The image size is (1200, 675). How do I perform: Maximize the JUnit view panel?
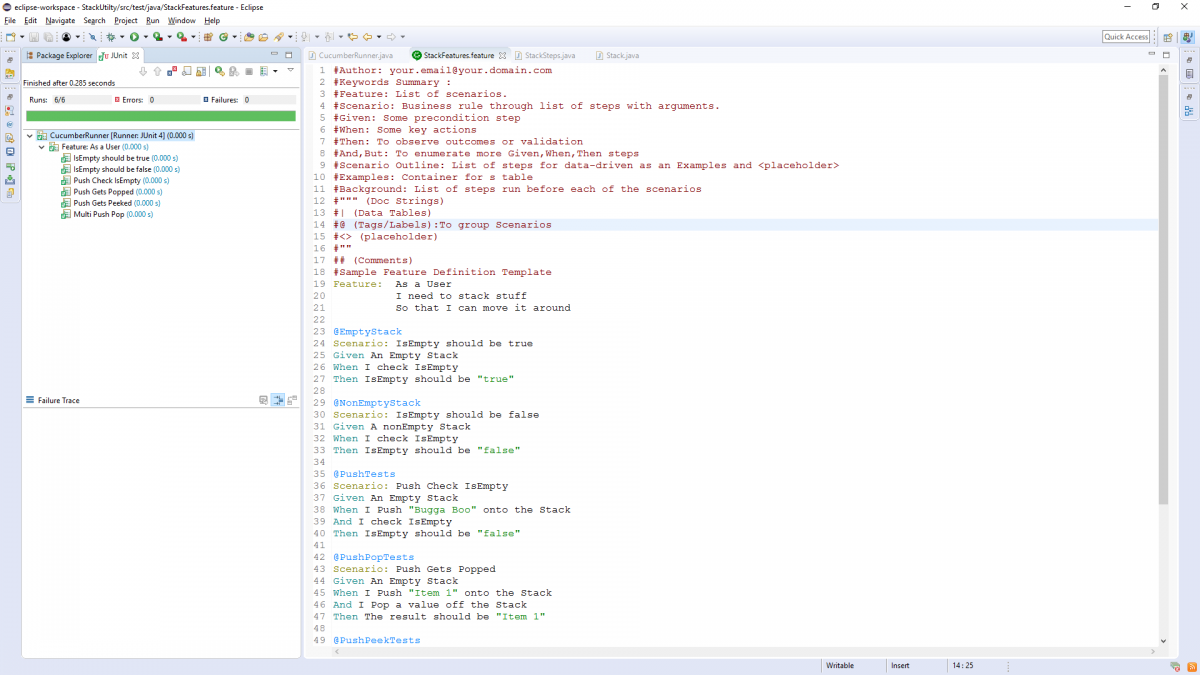[x=289, y=55]
